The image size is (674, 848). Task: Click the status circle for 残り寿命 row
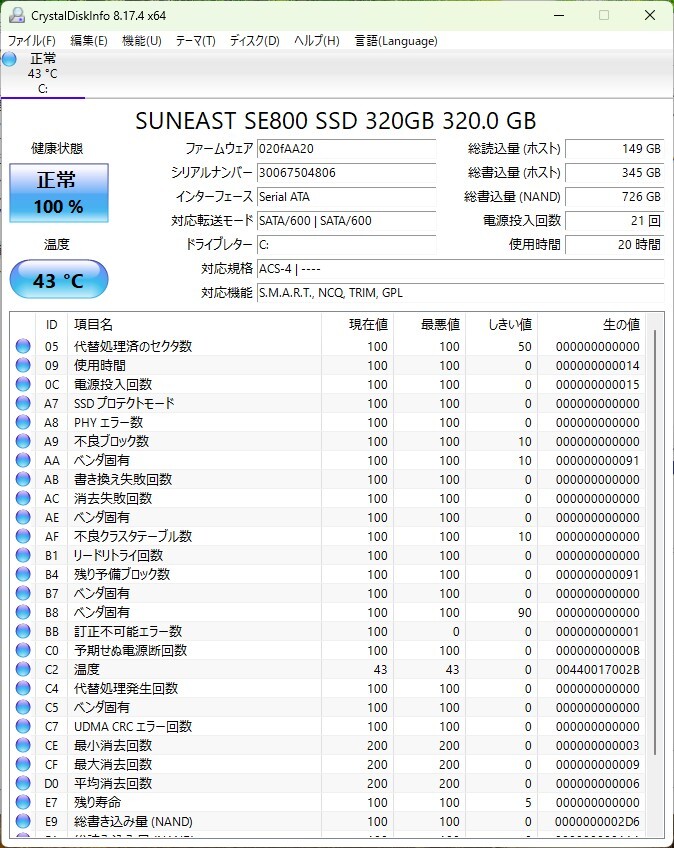click(x=23, y=802)
